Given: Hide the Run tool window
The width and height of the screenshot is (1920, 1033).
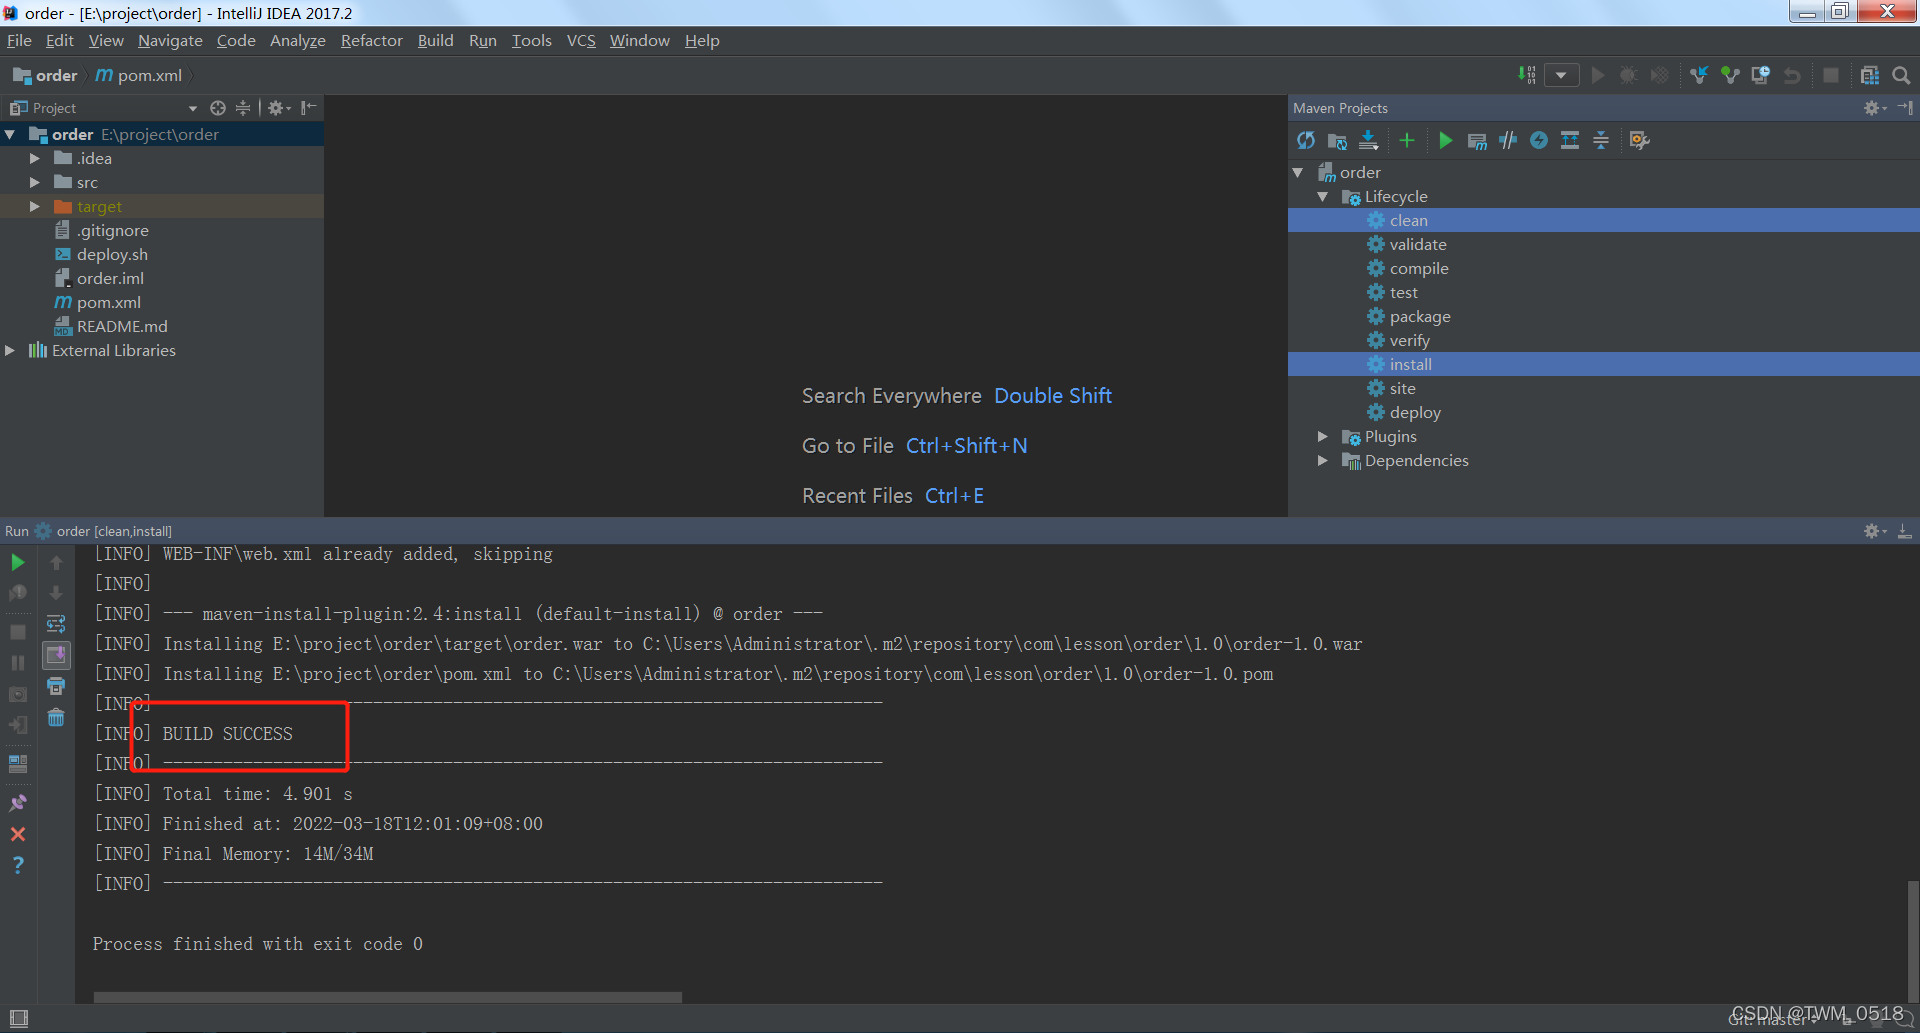Looking at the screenshot, I should (x=1905, y=531).
